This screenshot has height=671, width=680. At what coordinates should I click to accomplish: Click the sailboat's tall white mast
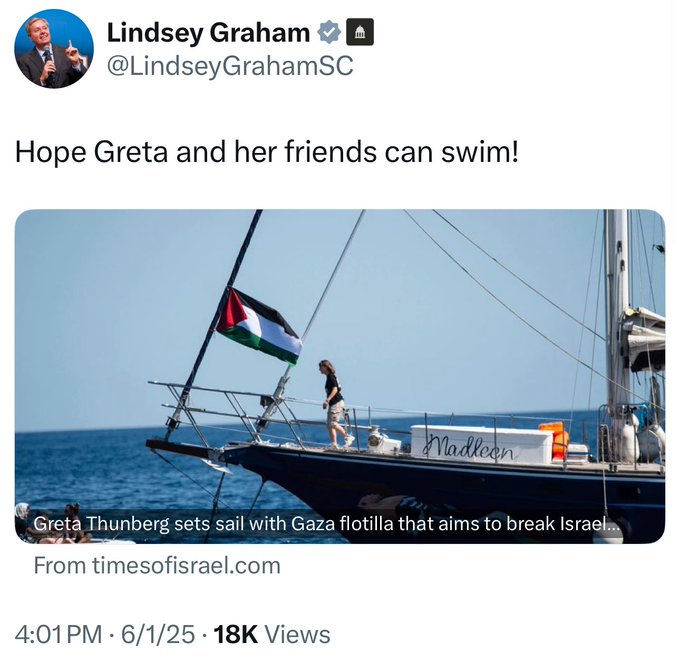pyautogui.click(x=617, y=300)
